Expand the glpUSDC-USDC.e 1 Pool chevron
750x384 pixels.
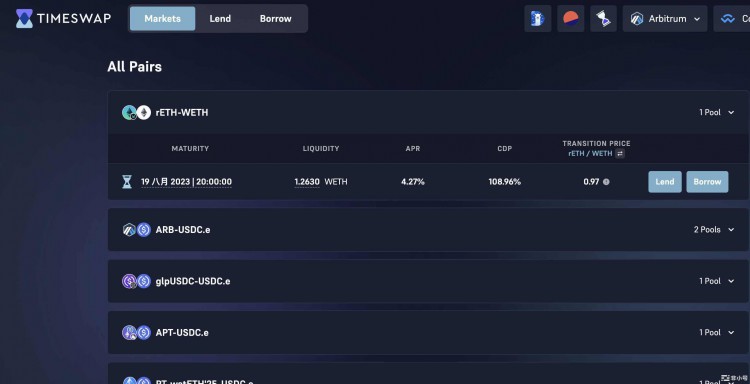click(731, 281)
